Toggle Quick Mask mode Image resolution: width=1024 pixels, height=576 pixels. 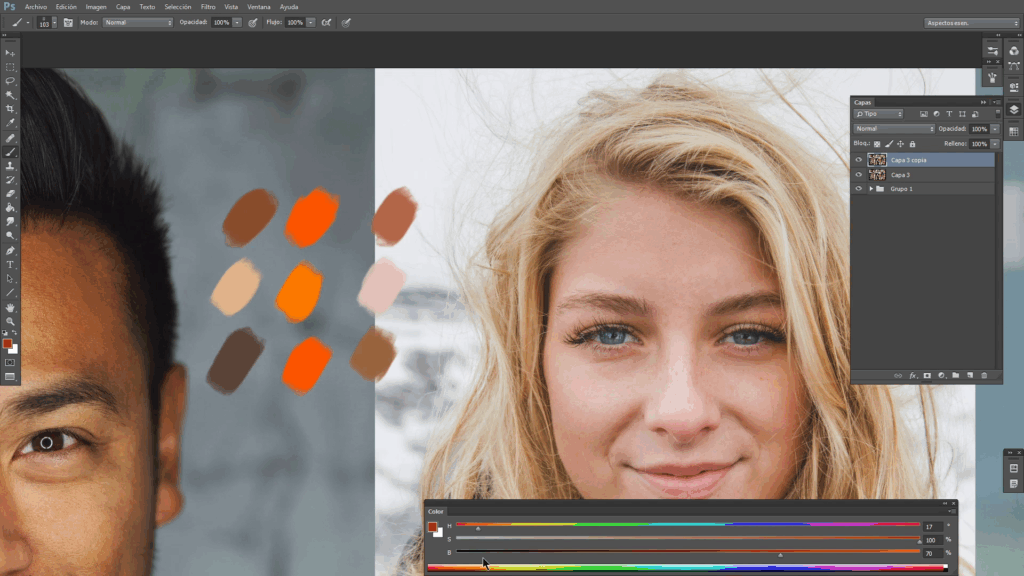(x=10, y=362)
